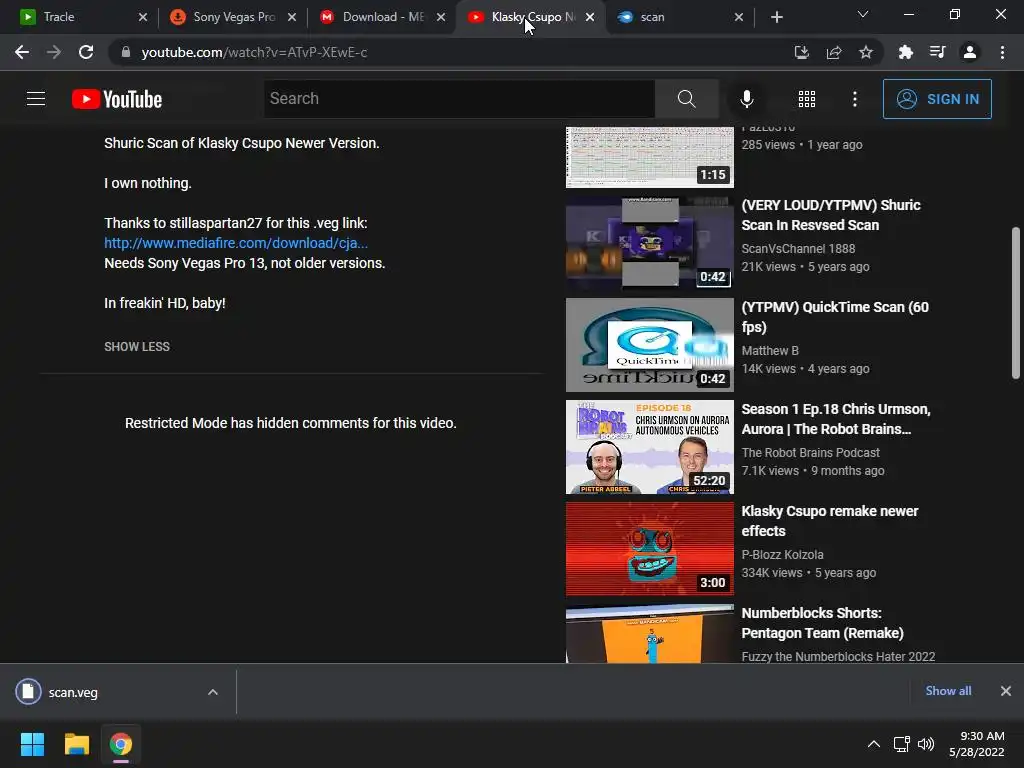Close the scan tab

pyautogui.click(x=739, y=17)
